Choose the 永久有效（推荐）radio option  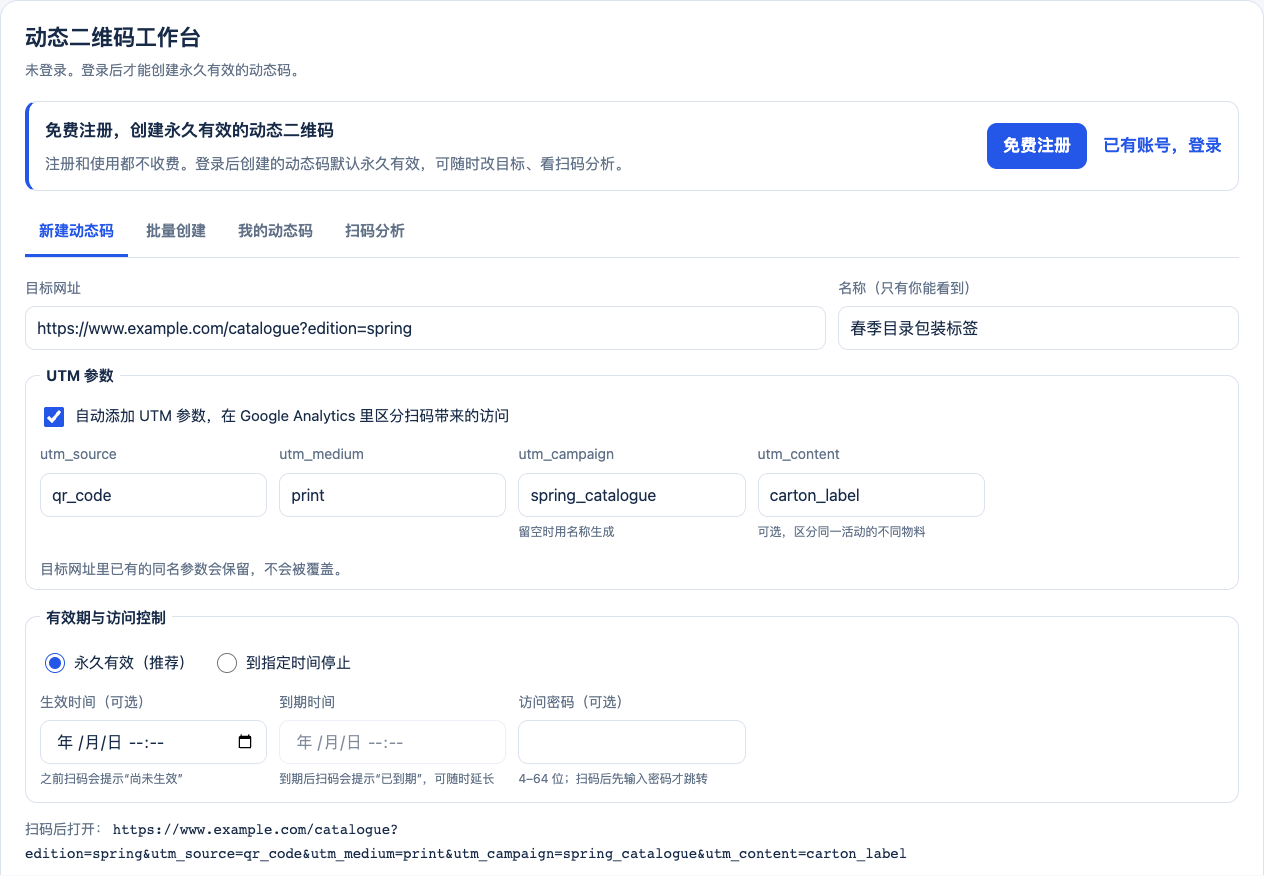(x=55, y=663)
